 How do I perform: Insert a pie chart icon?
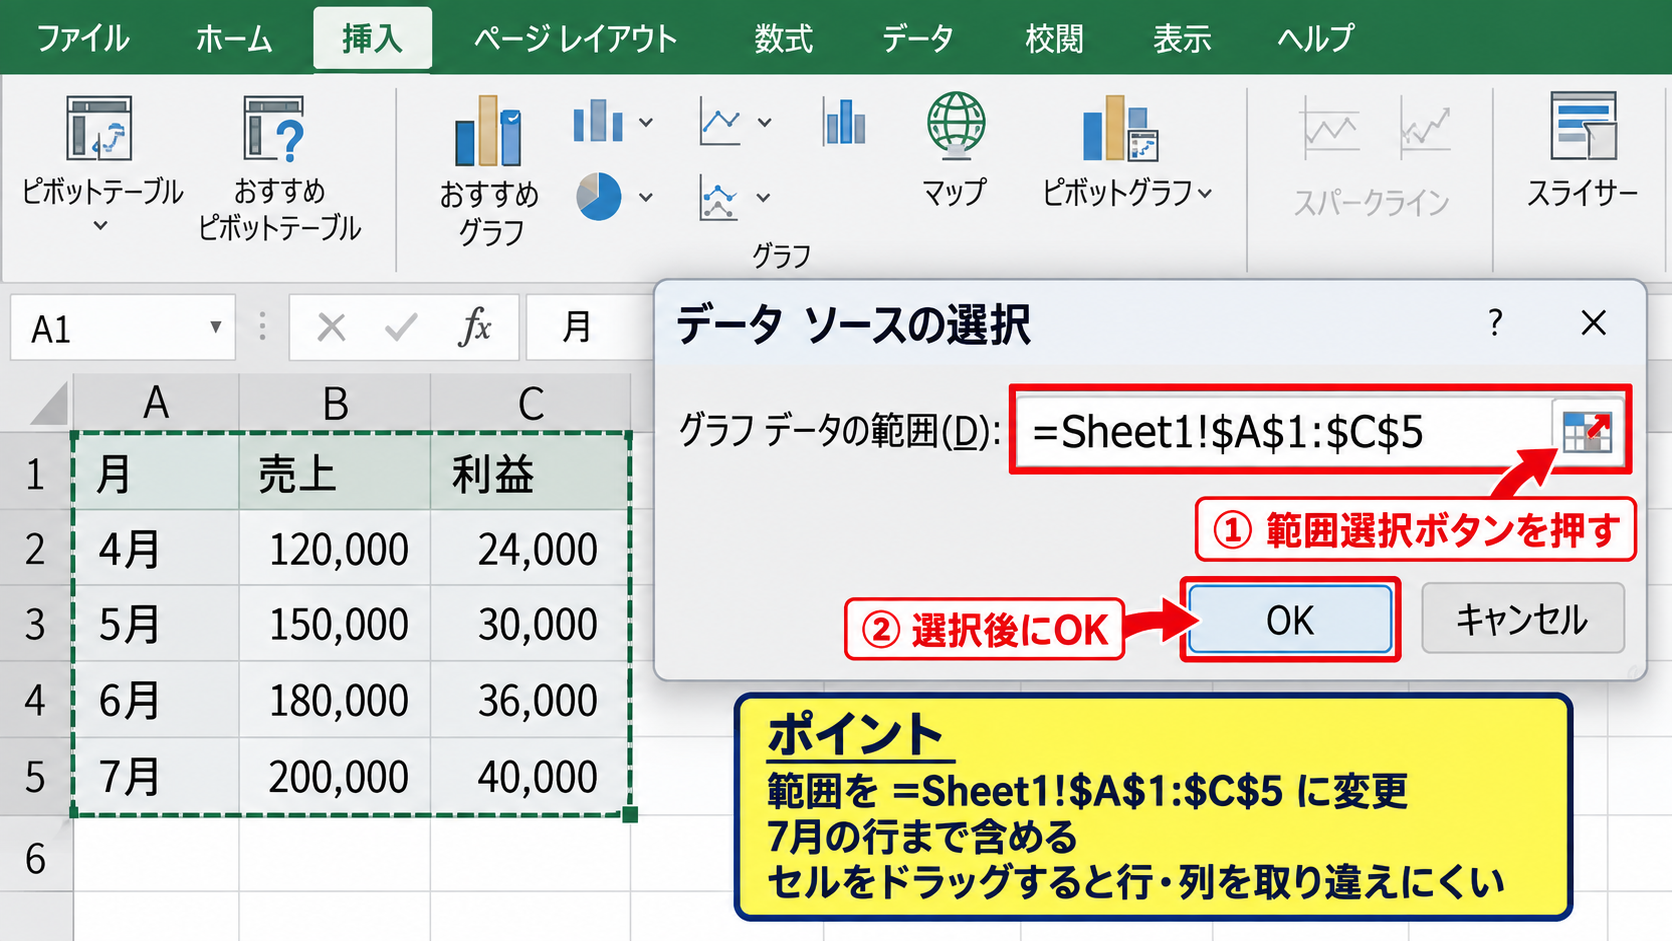[x=599, y=196]
